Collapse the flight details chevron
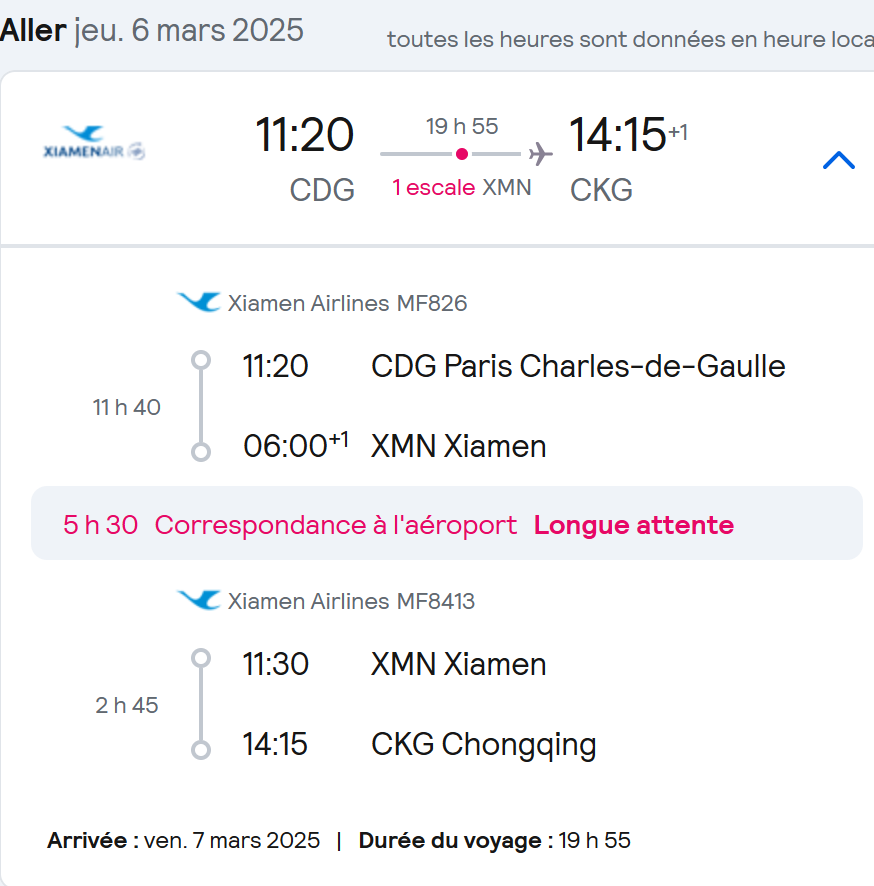The image size is (874, 886). [838, 160]
